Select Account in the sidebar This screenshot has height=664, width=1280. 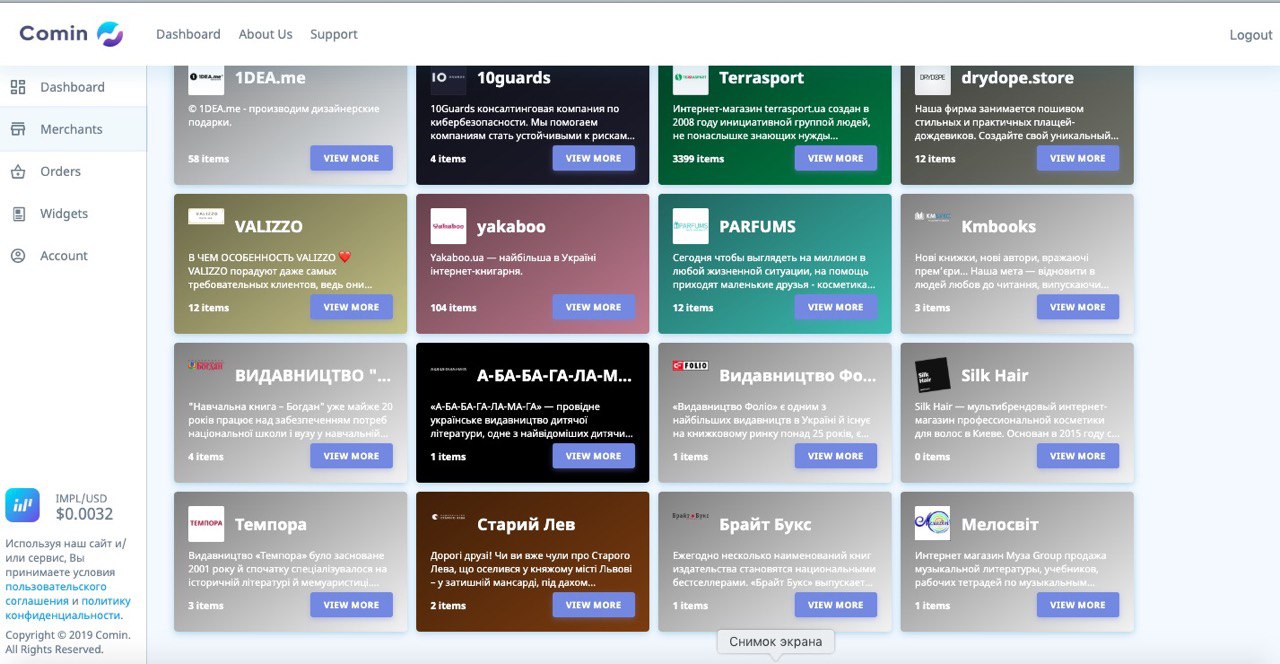[73, 256]
